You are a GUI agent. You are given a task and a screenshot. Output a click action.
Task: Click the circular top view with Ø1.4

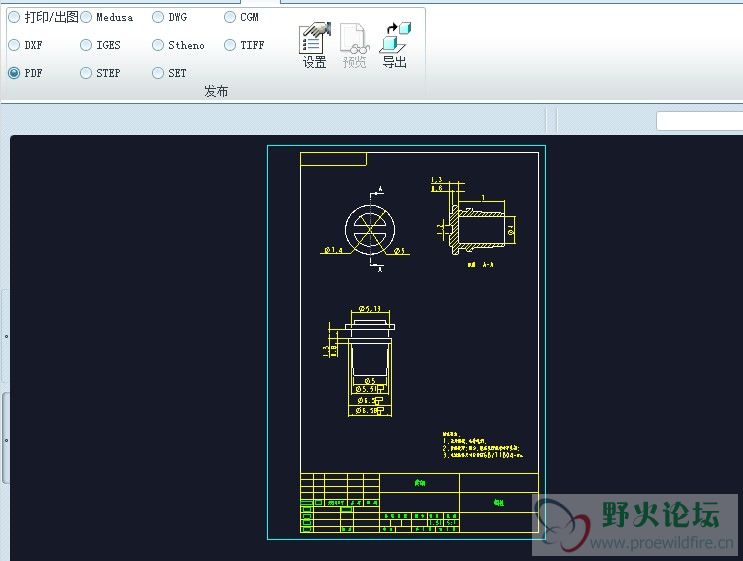coord(370,230)
